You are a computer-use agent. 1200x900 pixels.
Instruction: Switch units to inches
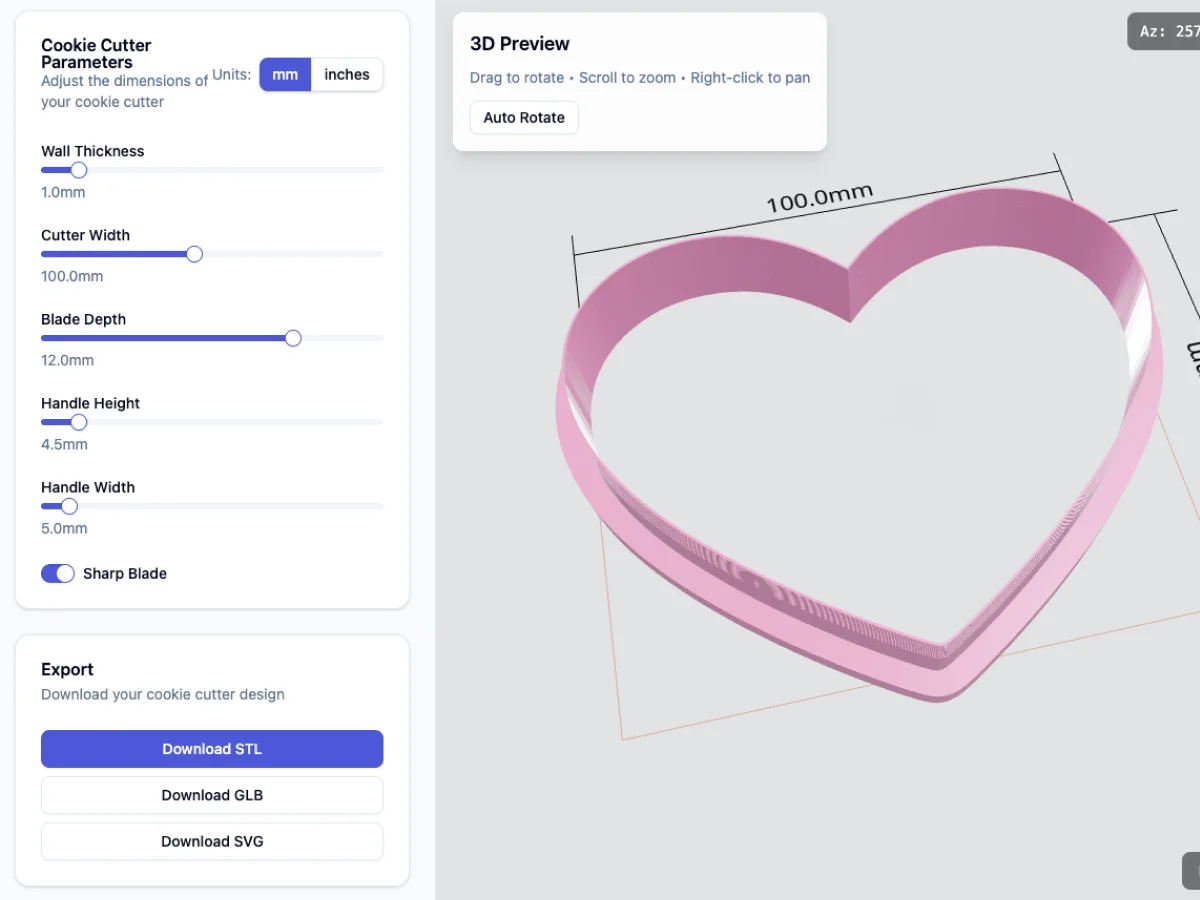coord(347,75)
